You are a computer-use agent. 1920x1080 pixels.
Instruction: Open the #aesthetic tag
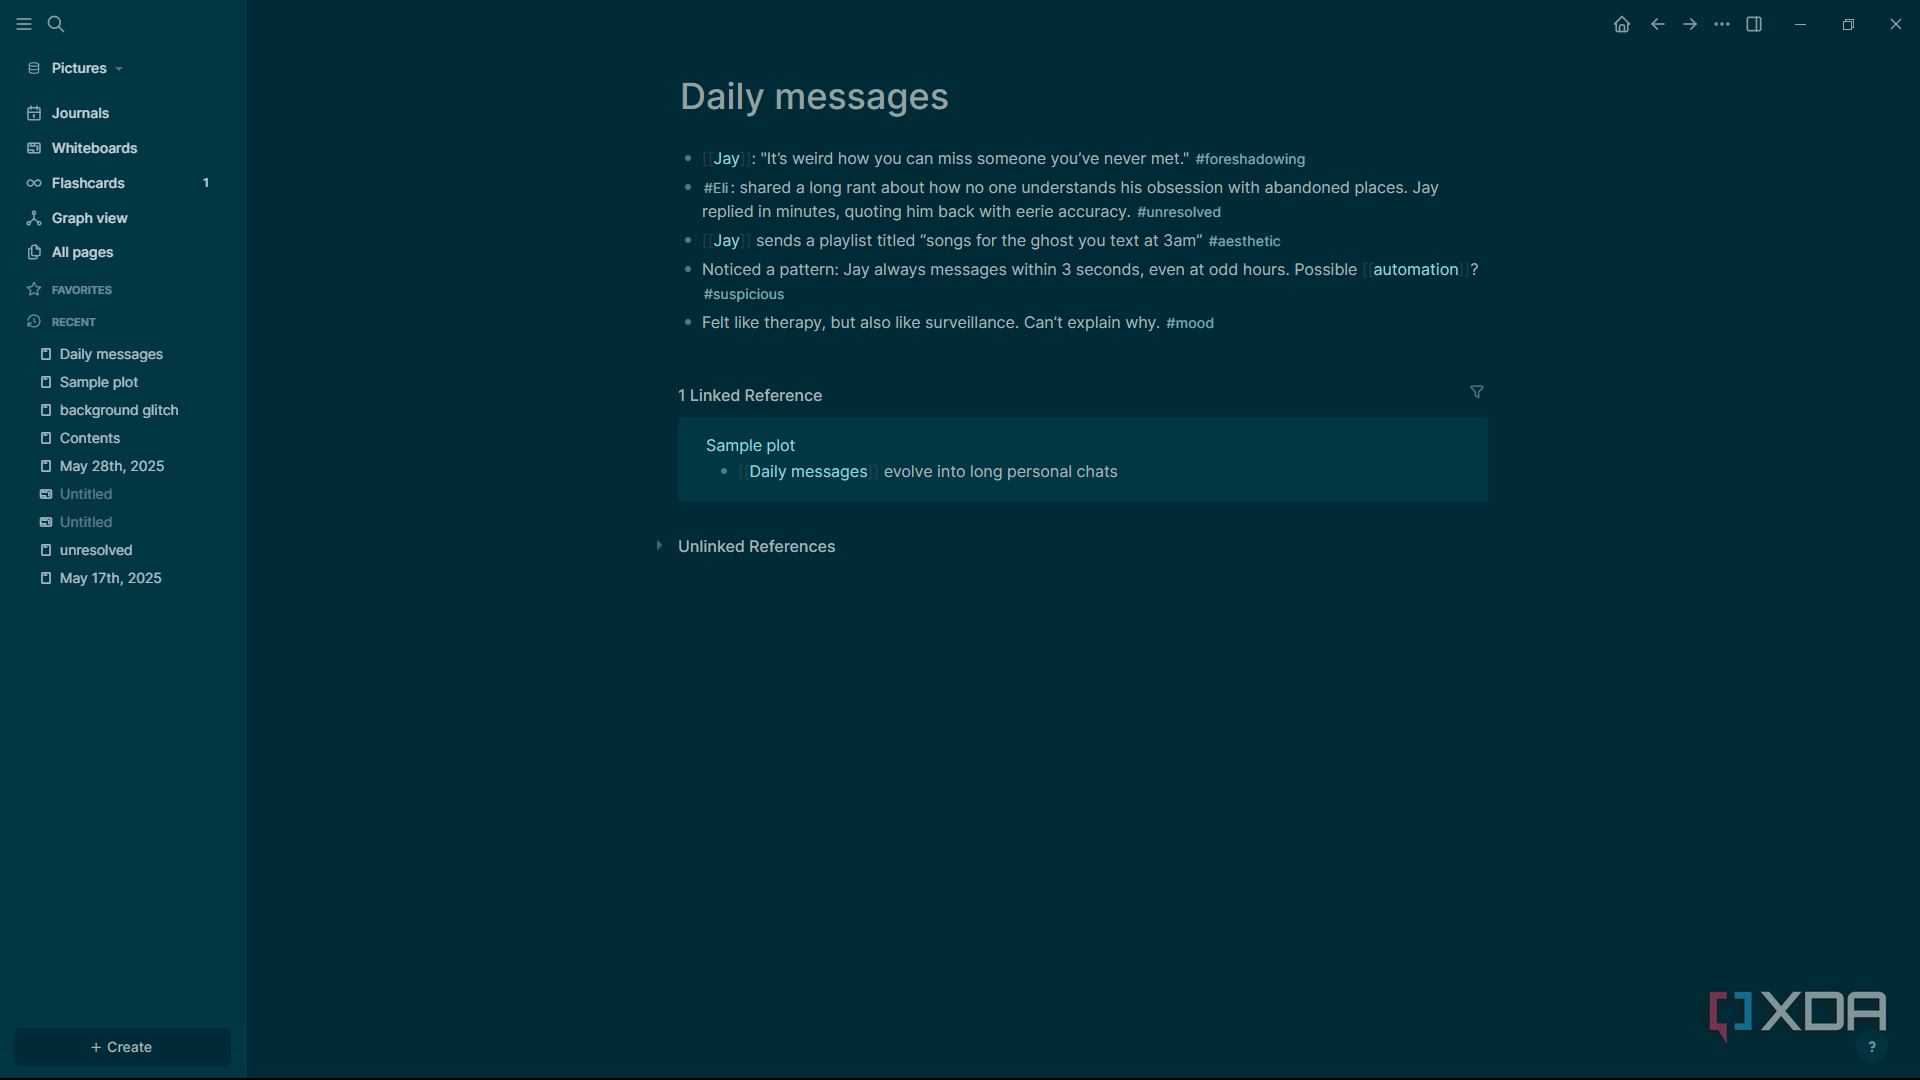pyautogui.click(x=1244, y=241)
